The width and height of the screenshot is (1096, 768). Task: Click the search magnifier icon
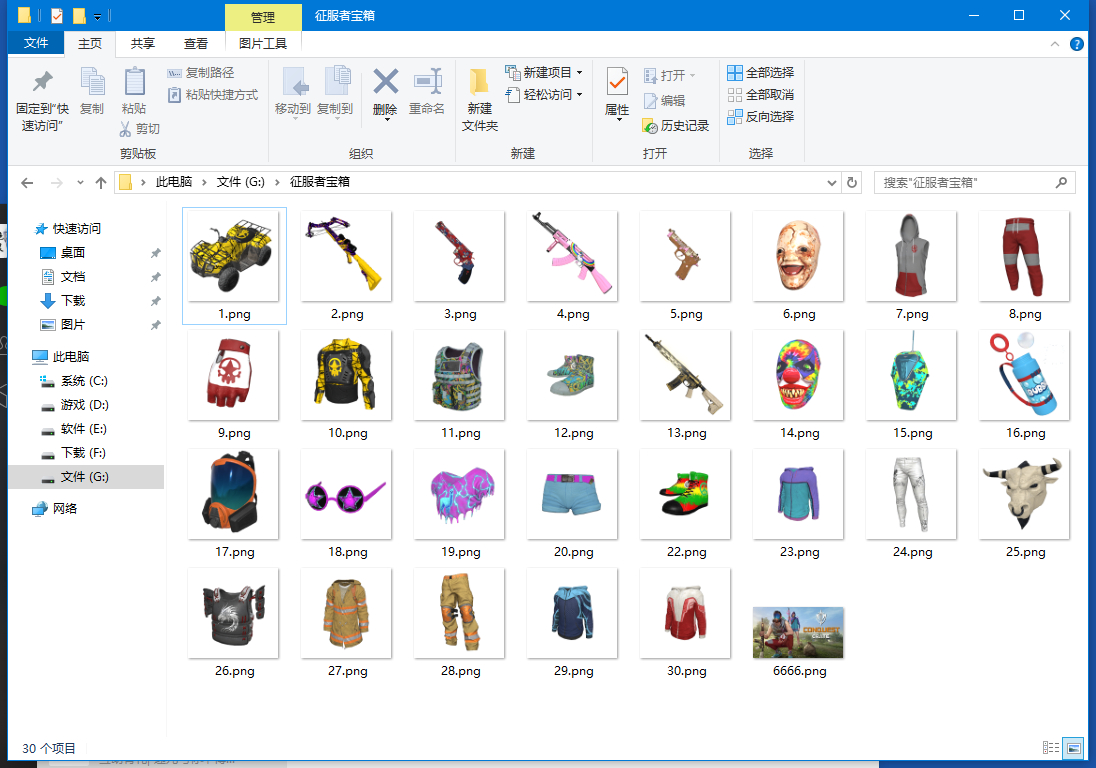(1061, 182)
